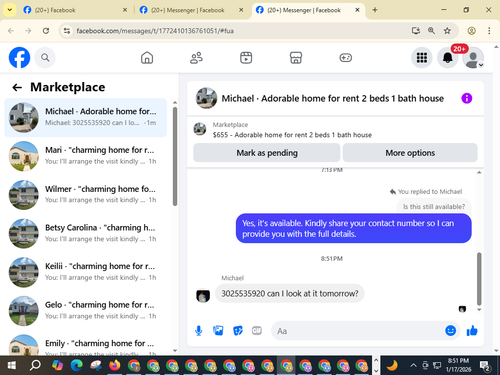Image resolution: width=500 pixels, height=375 pixels.
Task: Open the Marketplace store icon
Action: (x=296, y=58)
